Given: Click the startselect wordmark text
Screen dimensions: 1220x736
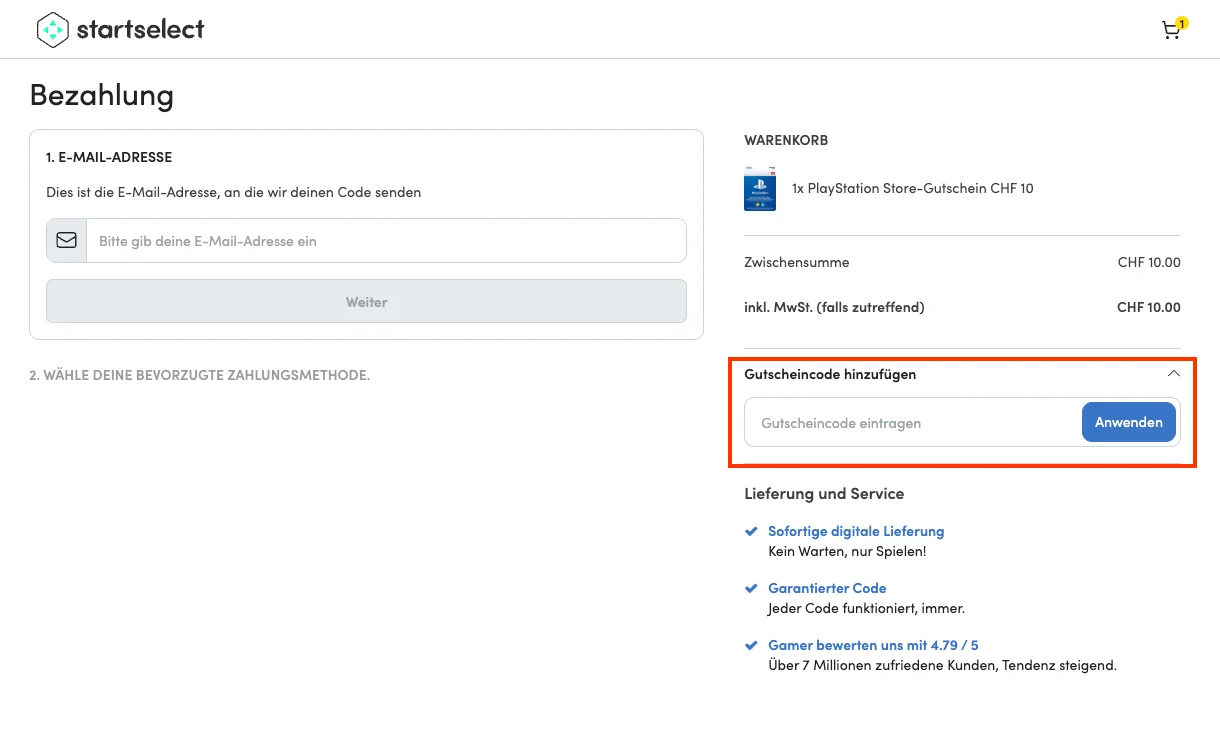Looking at the screenshot, I should tap(140, 30).
